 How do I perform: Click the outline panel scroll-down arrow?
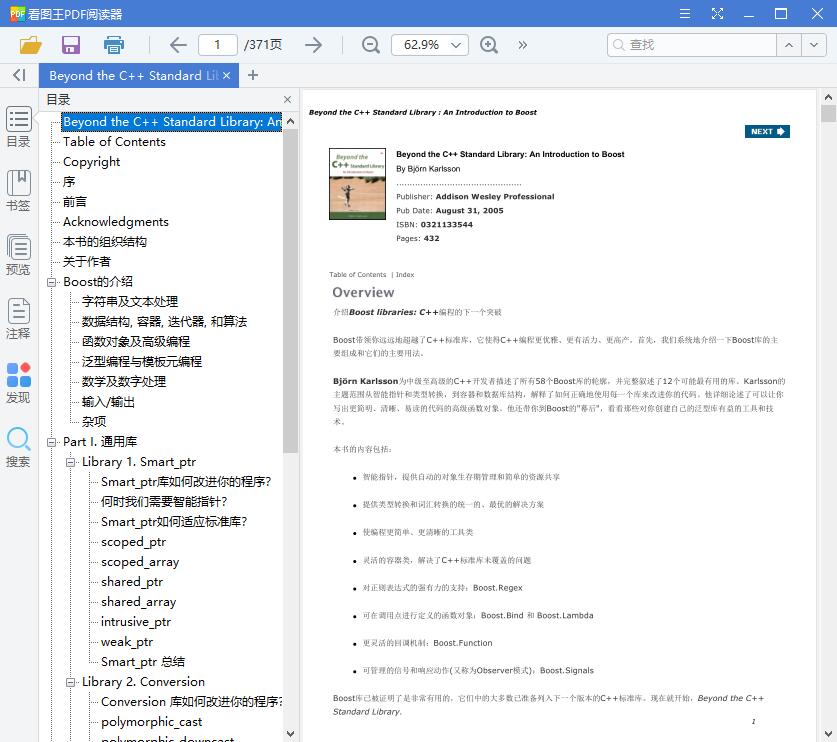point(290,734)
